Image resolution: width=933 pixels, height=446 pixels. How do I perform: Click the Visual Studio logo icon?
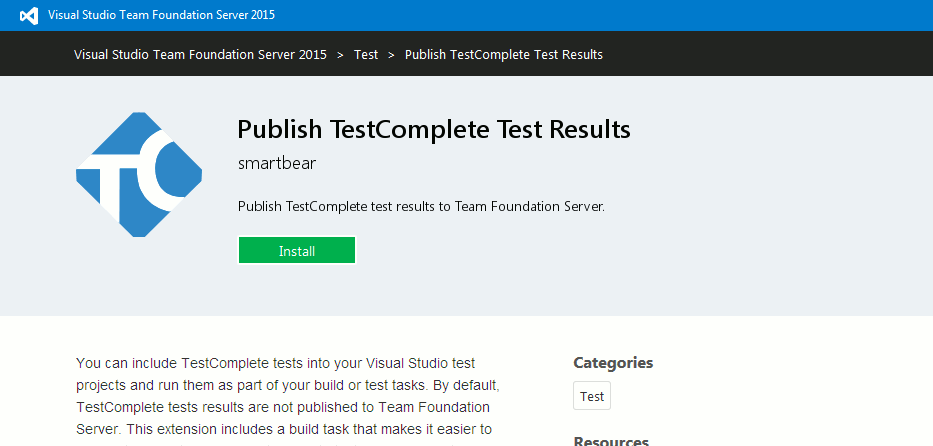(28, 16)
